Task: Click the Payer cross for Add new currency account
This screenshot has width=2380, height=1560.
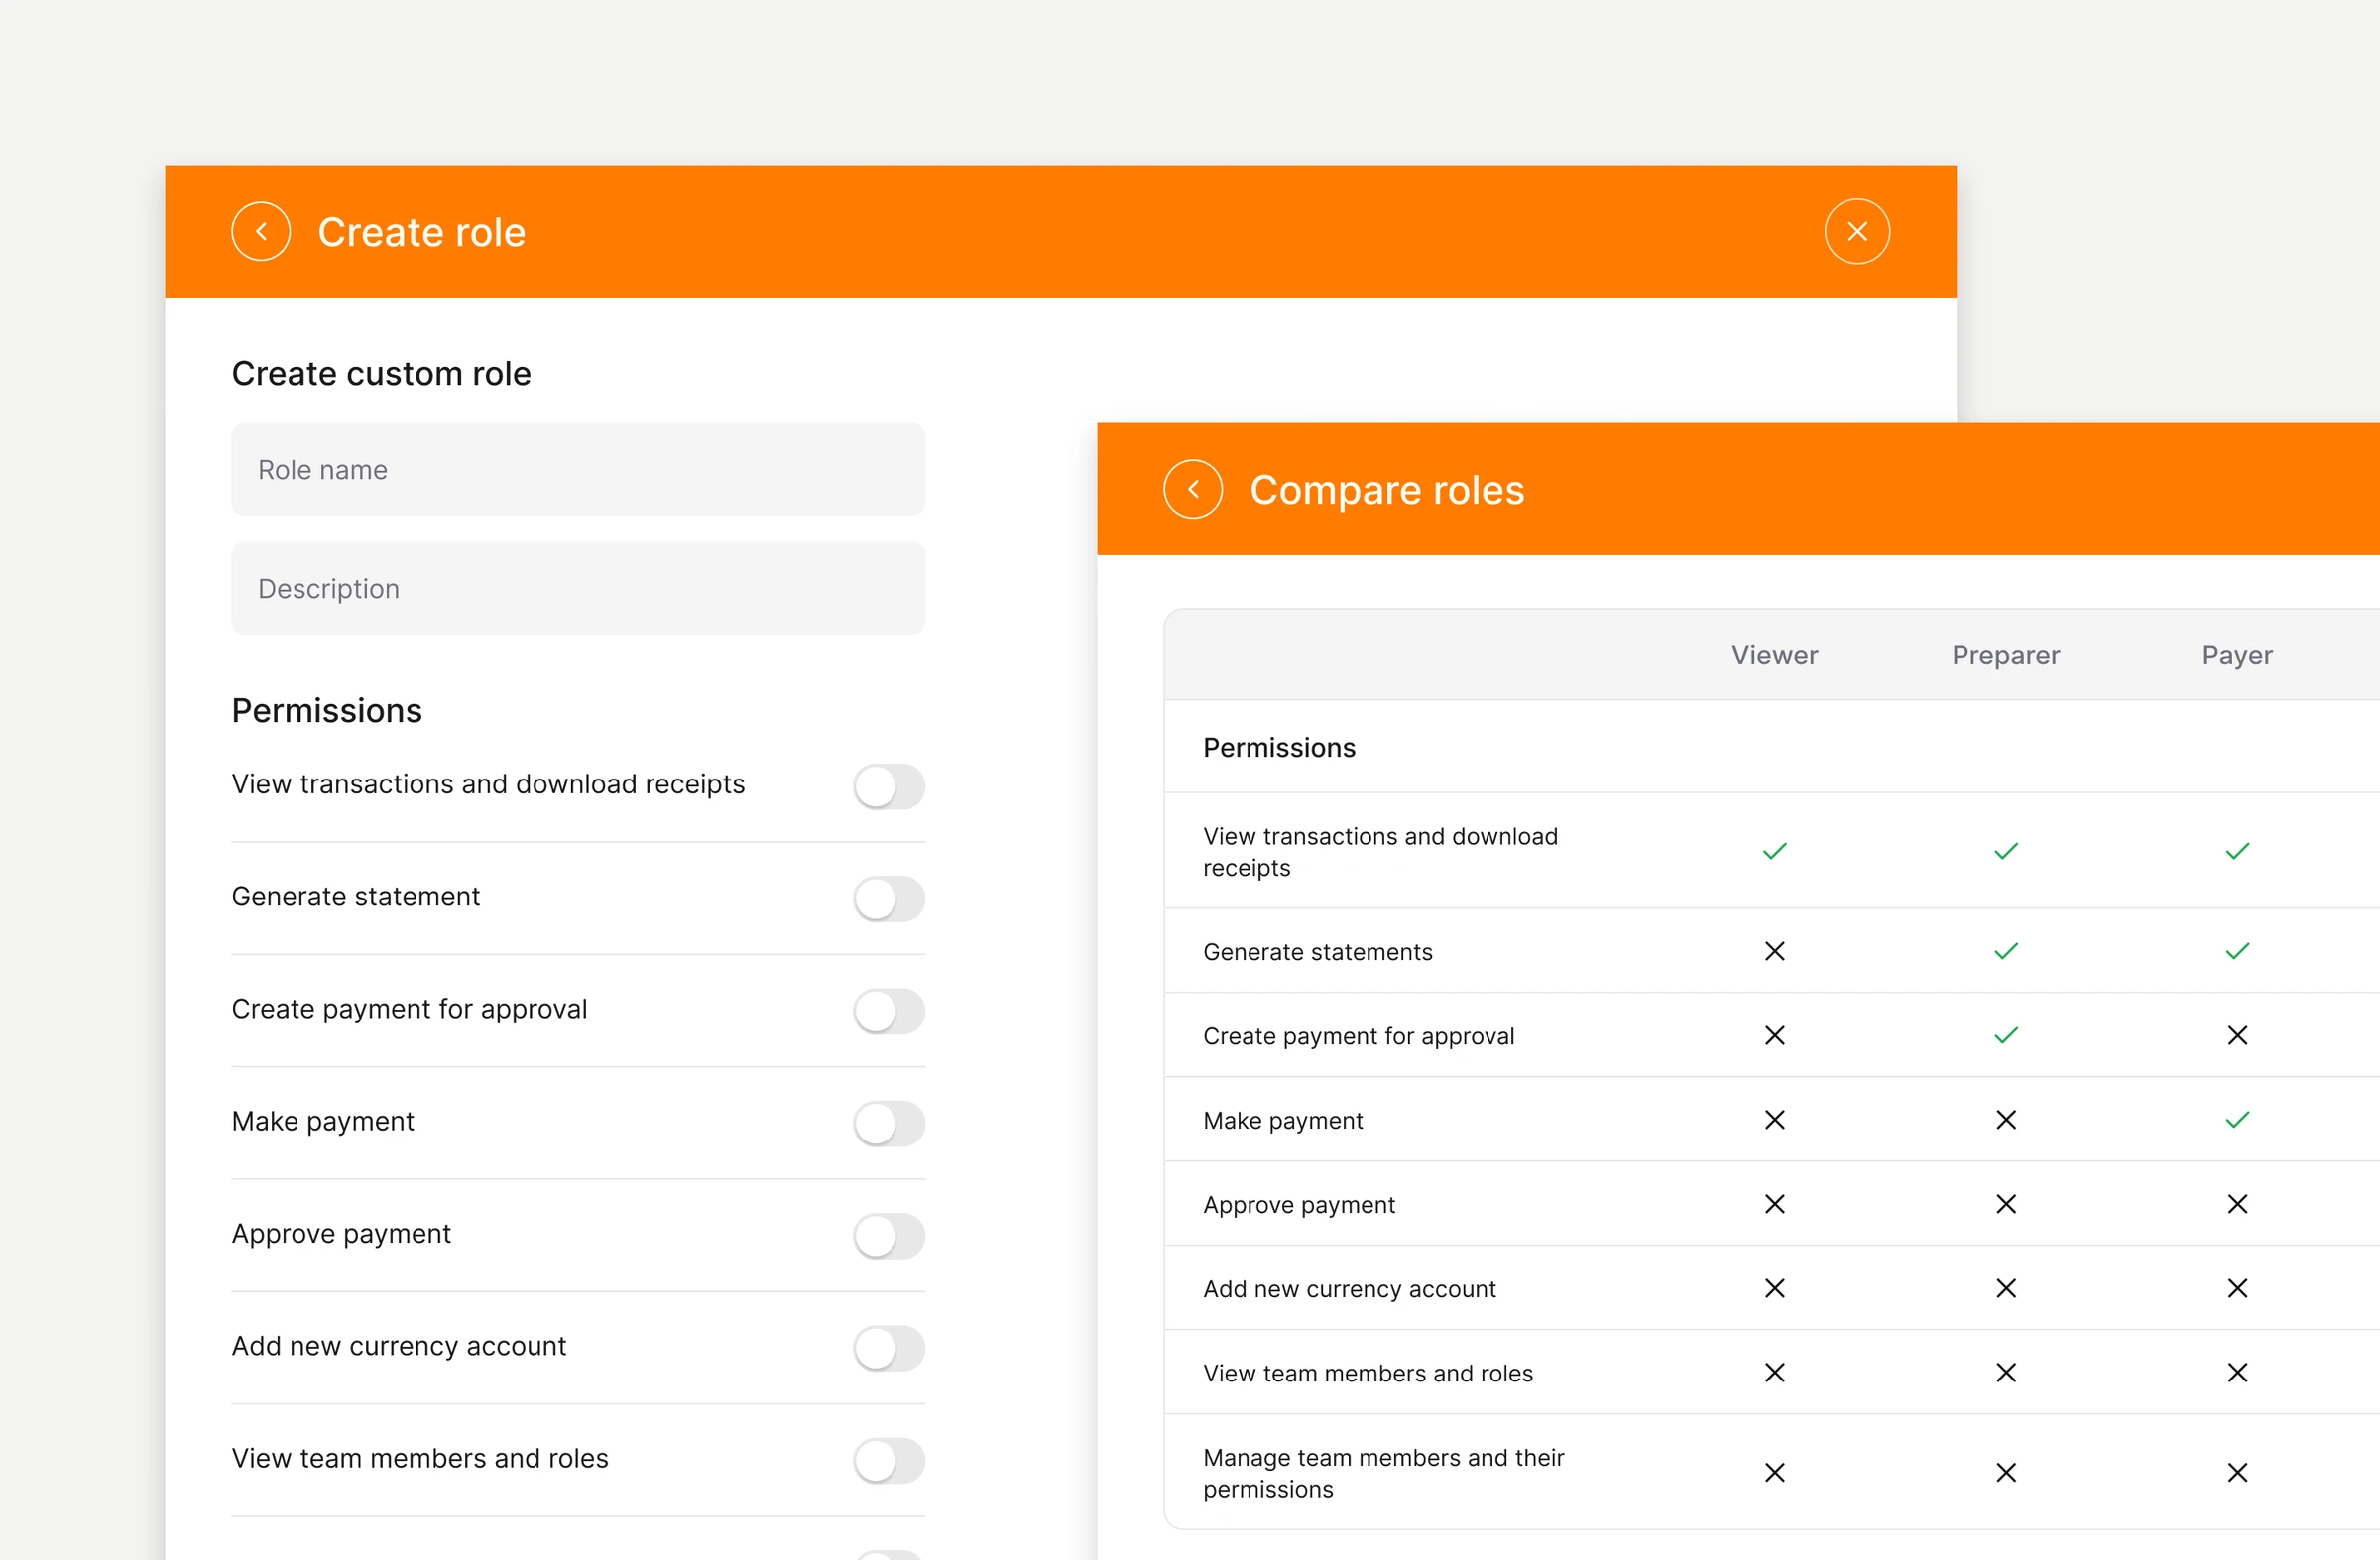Action: click(2237, 1289)
